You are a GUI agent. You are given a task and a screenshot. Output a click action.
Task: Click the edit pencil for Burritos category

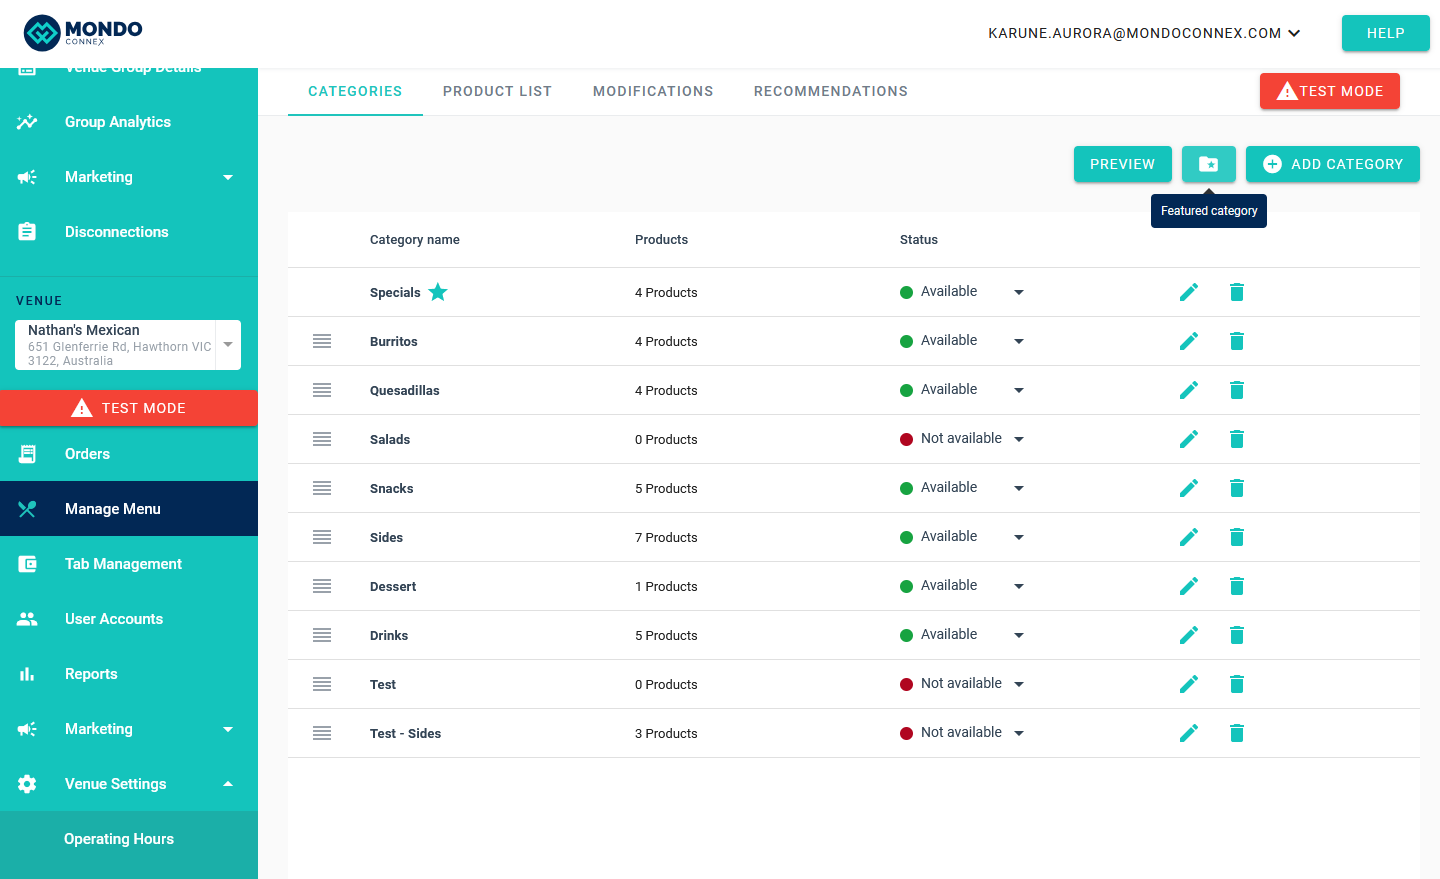pos(1188,341)
